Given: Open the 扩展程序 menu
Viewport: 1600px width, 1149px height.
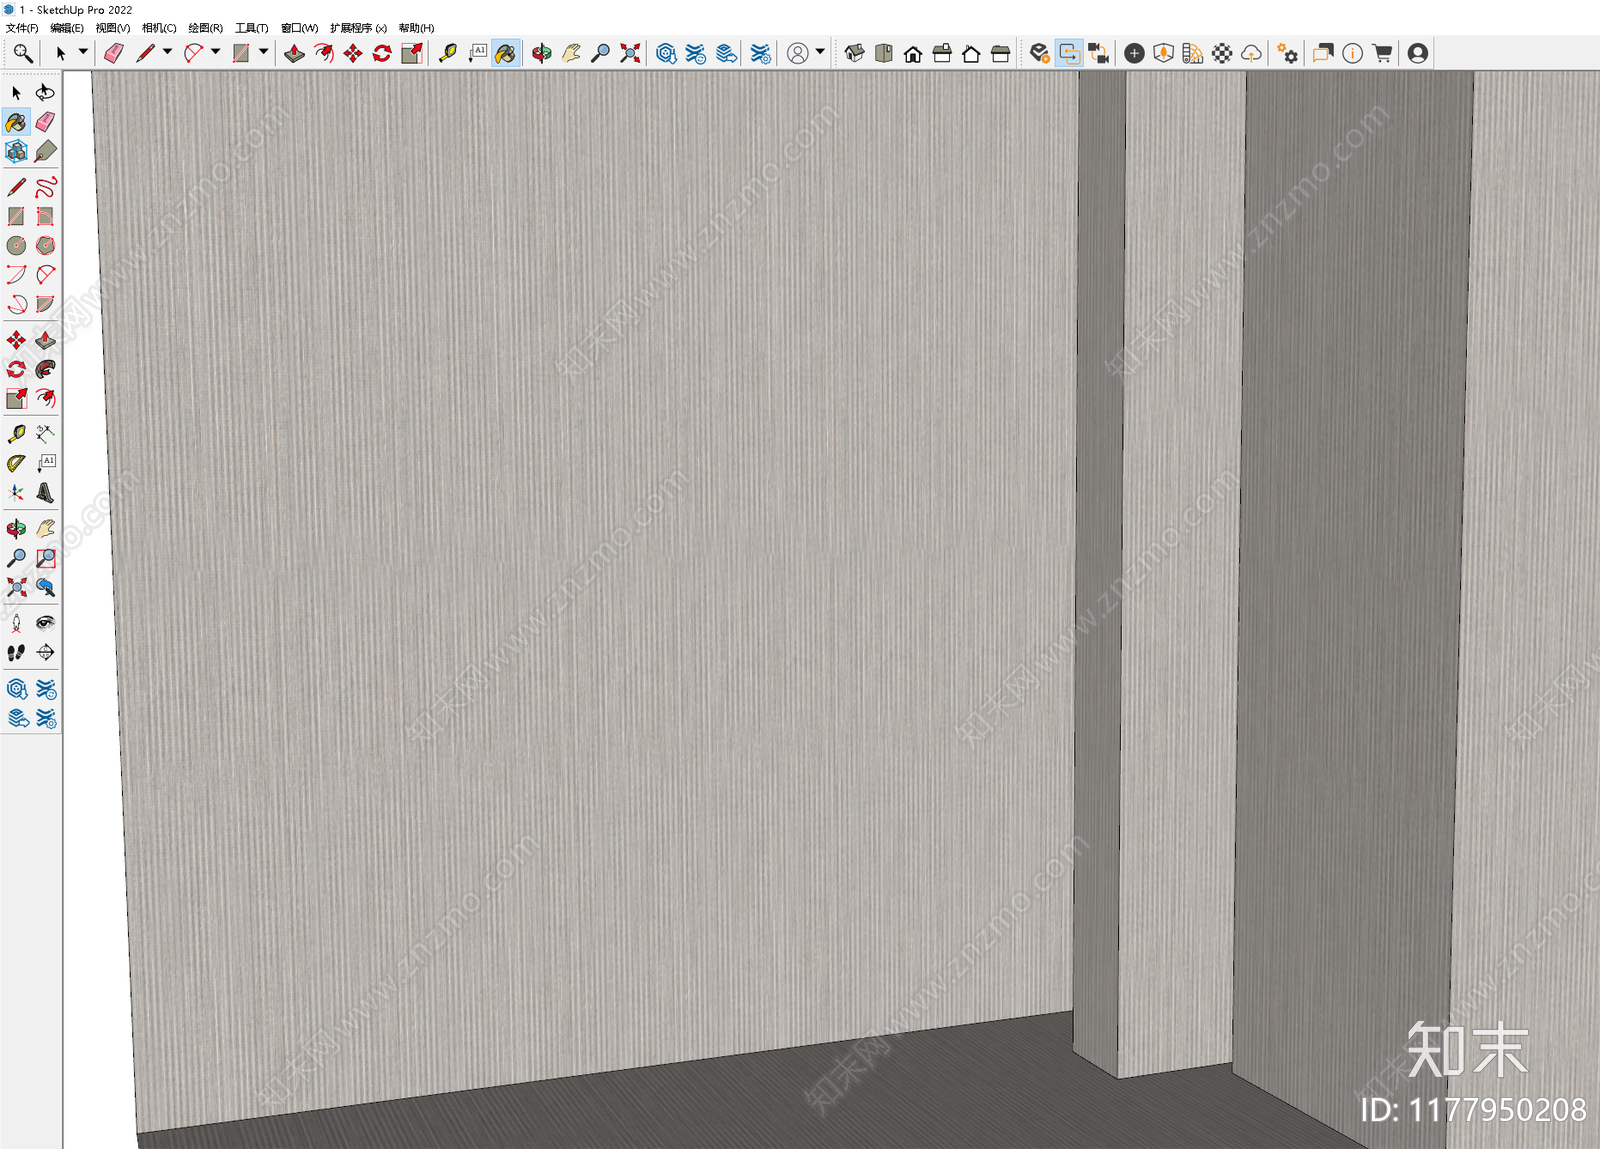Looking at the screenshot, I should (x=358, y=28).
